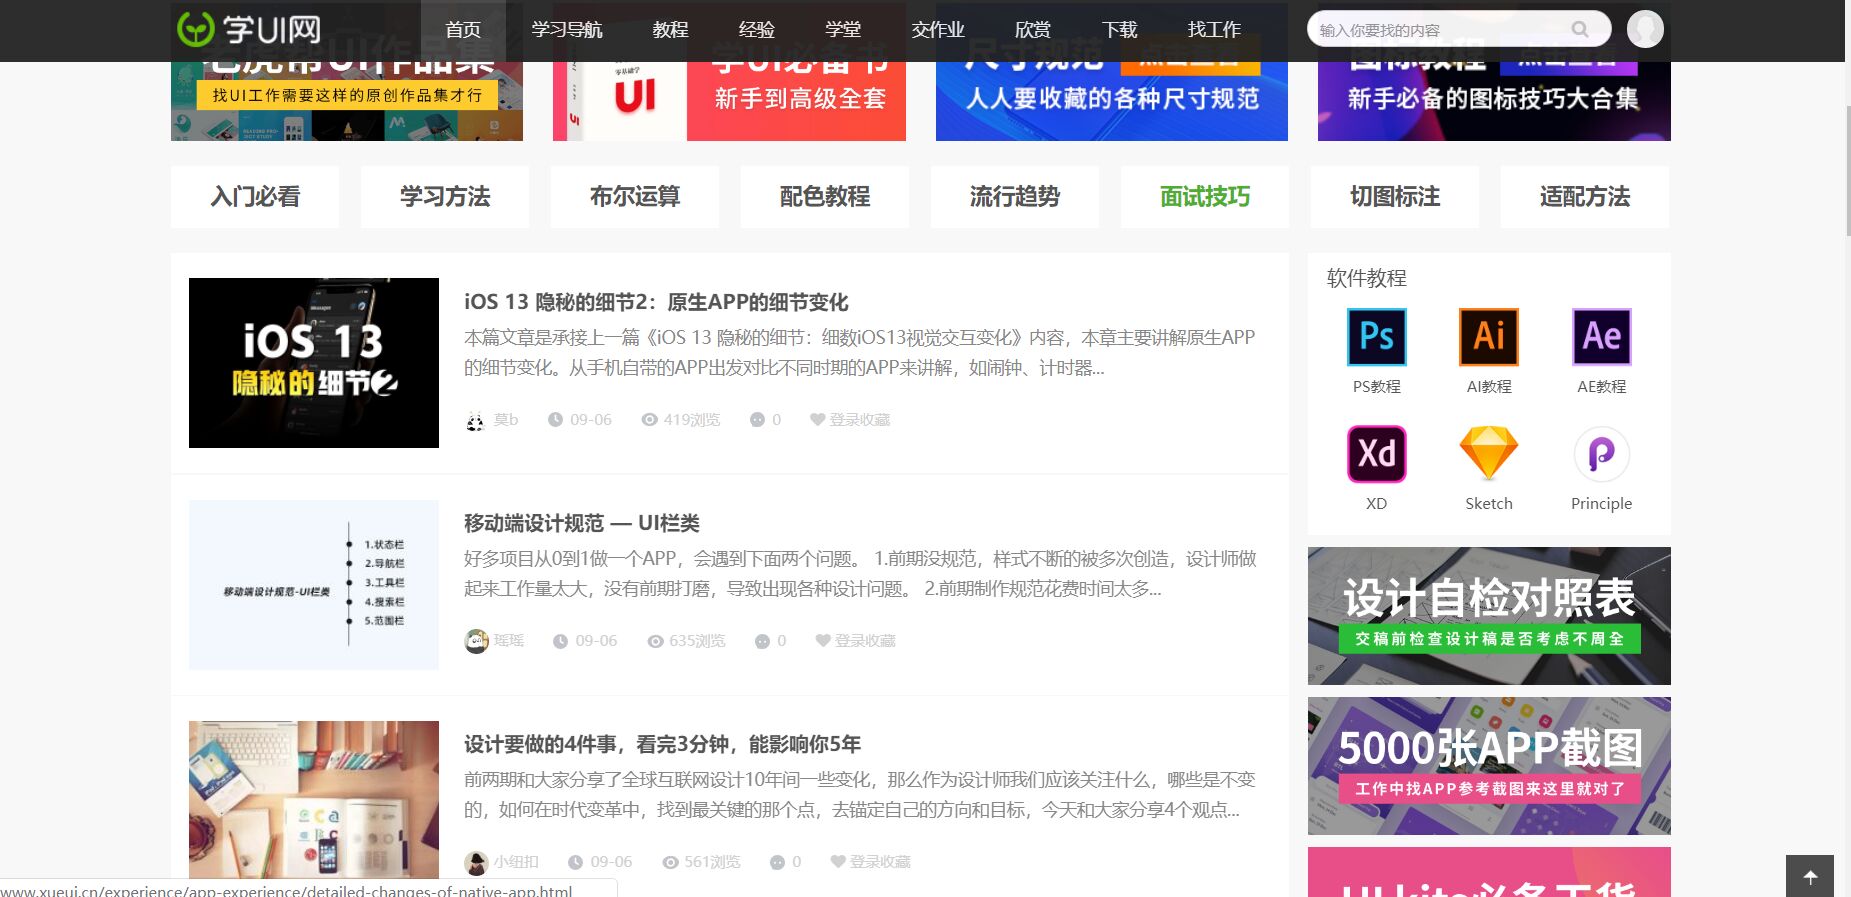Select the 切图标注 category tab
Viewport: 1851px width, 897px height.
pos(1395,197)
